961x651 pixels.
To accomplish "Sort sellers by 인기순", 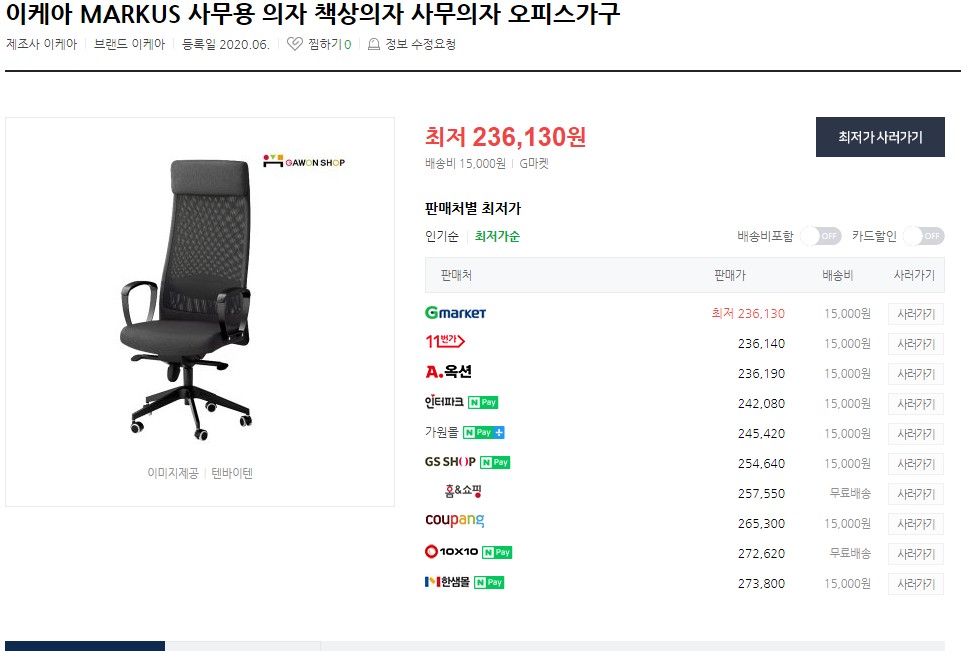I will 442,237.
